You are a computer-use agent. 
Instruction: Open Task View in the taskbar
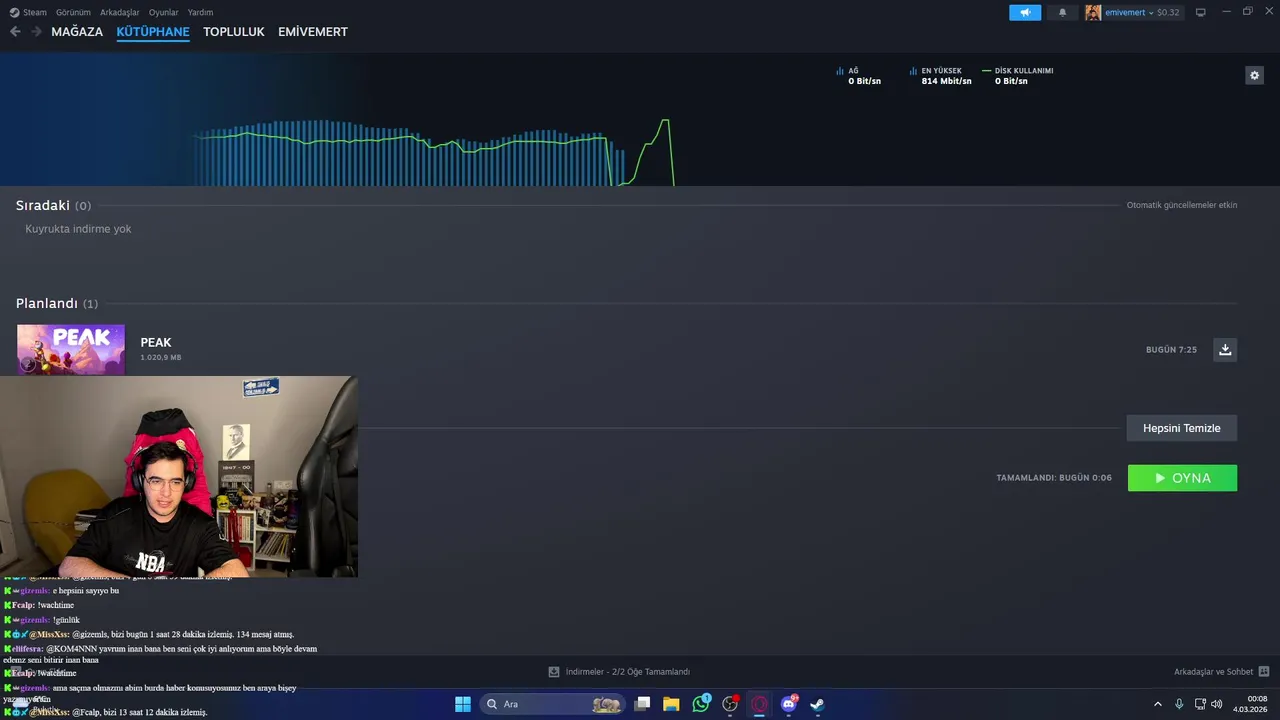(x=642, y=704)
